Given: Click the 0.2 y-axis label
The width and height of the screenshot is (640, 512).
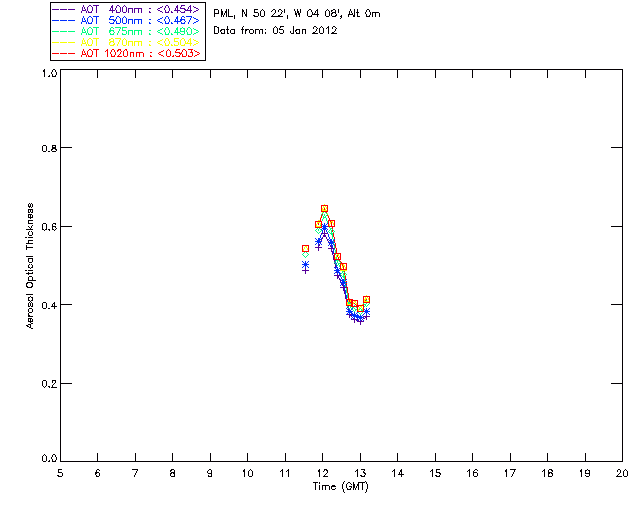Looking at the screenshot, I should [49, 383].
